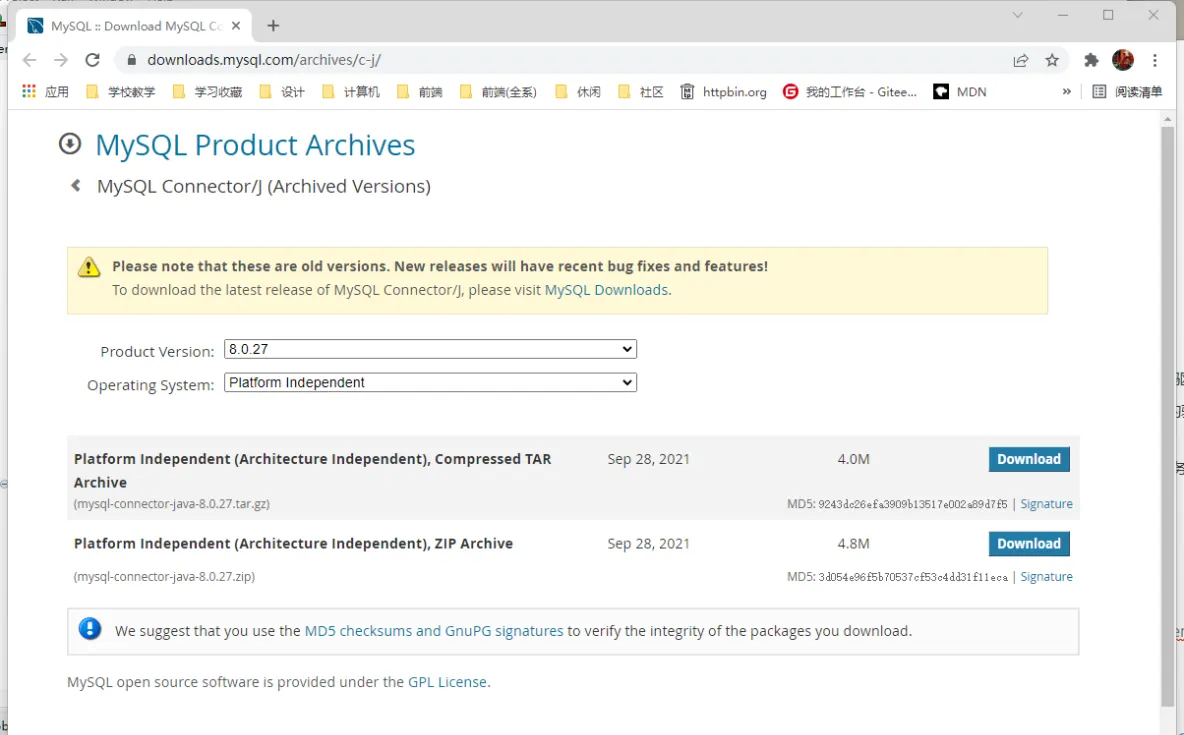The width and height of the screenshot is (1184, 735).
Task: Open the 休闲 bookmark folder
Action: click(578, 92)
